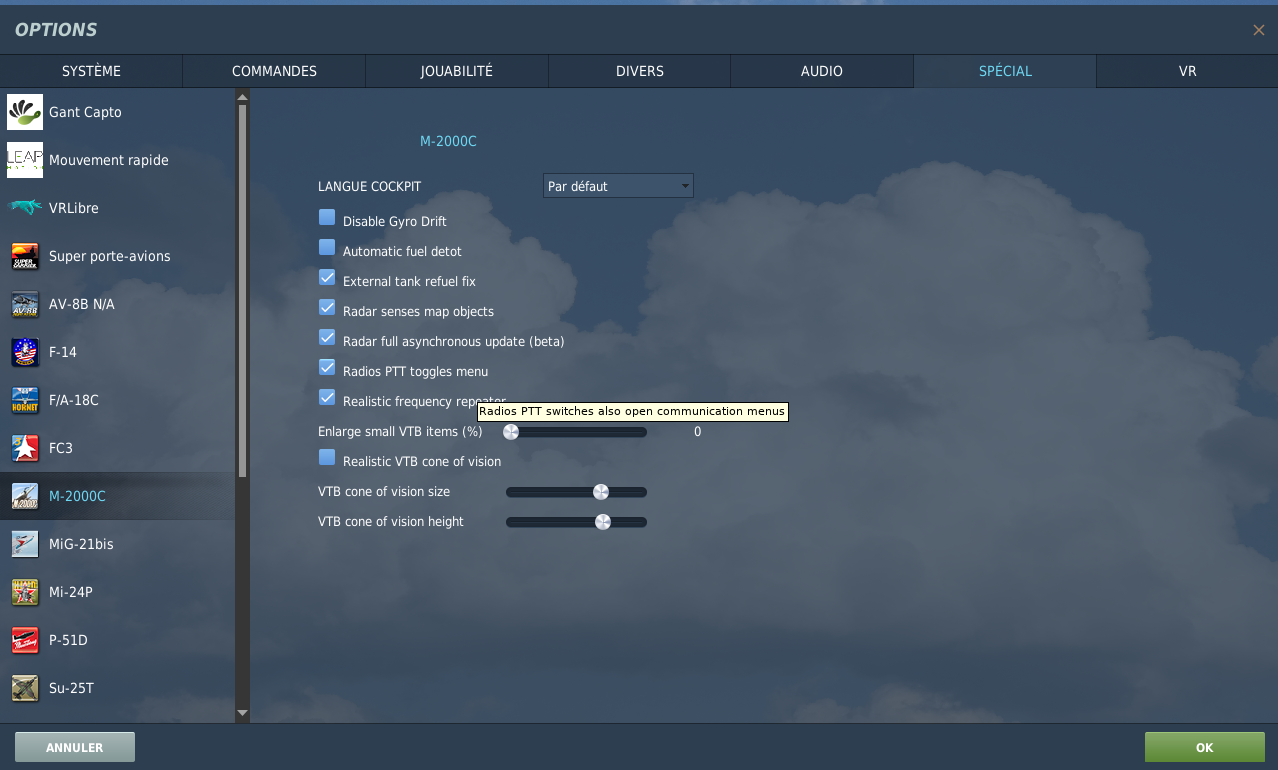Viewport: 1278px width, 770px height.
Task: Click the ANNULER button
Action: (x=75, y=747)
